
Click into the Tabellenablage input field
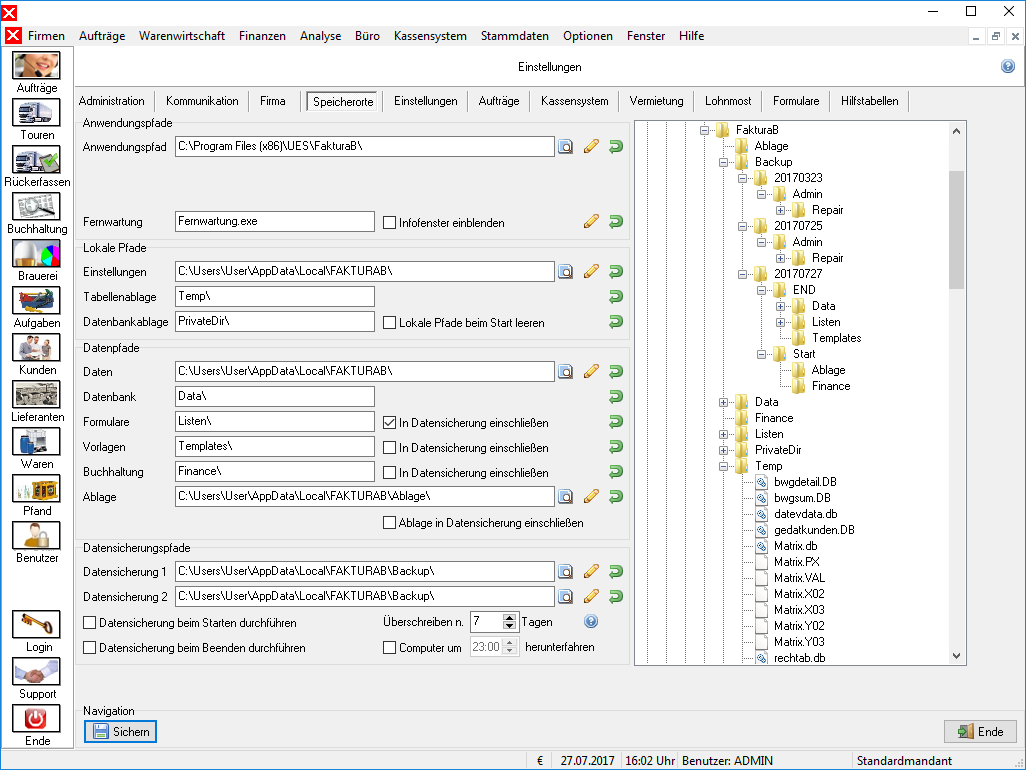[275, 296]
